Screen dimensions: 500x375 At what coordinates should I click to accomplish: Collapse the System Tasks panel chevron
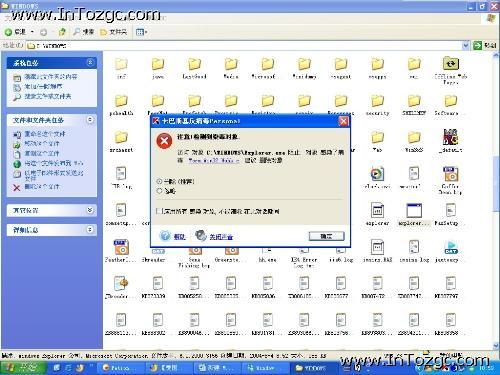[x=90, y=62]
